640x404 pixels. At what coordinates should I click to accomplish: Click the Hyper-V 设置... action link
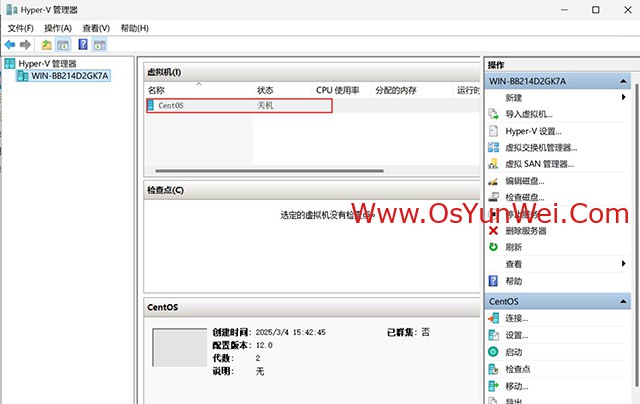pos(533,131)
